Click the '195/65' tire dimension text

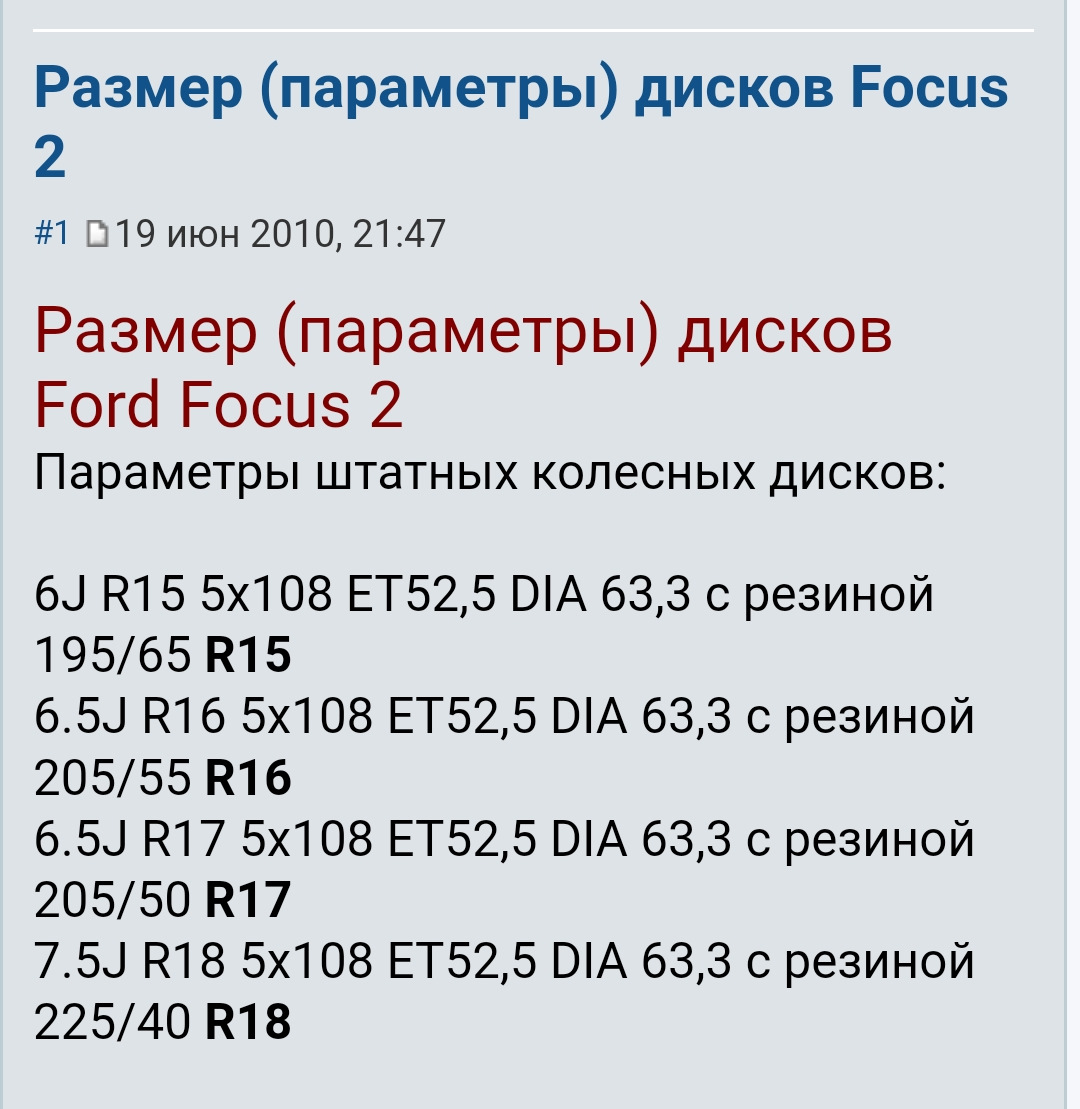112,654
